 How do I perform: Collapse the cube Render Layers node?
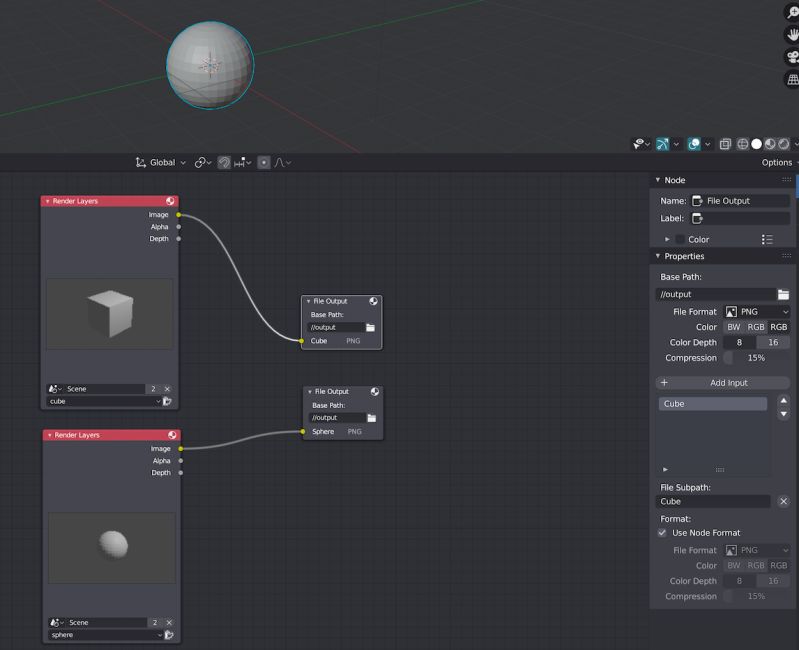tap(47, 201)
